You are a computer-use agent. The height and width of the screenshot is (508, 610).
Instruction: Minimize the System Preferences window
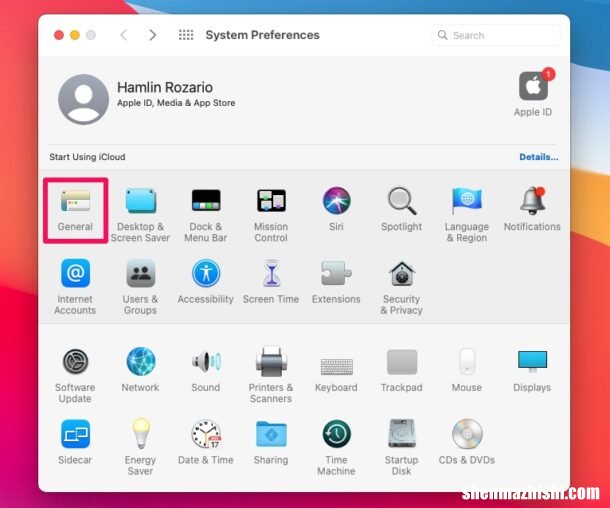[x=75, y=35]
